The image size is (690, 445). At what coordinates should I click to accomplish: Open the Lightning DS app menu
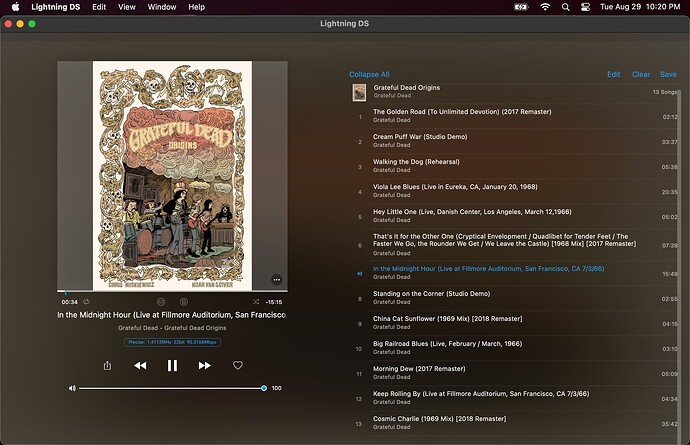point(55,7)
